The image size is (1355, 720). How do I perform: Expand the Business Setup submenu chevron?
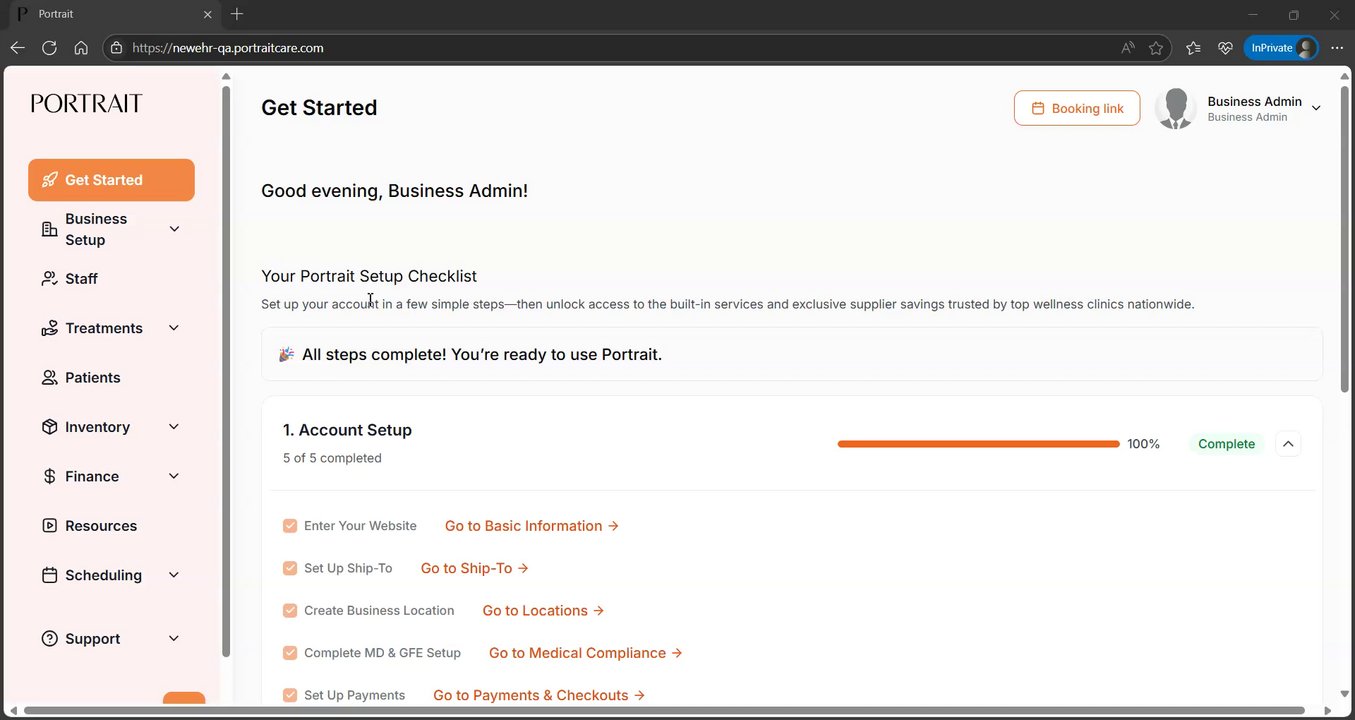click(x=174, y=229)
